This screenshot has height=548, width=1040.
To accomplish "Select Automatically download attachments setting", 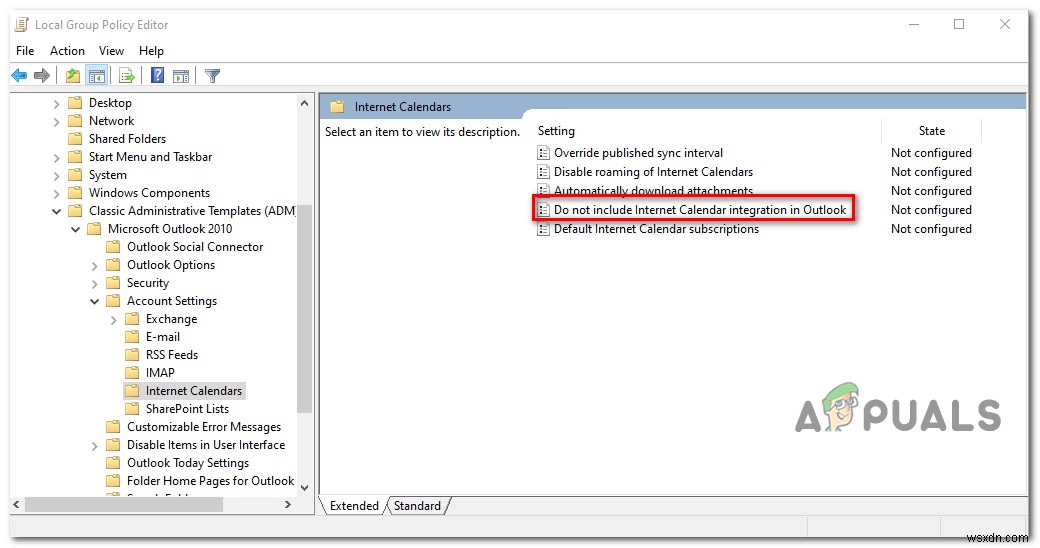I will 653,190.
